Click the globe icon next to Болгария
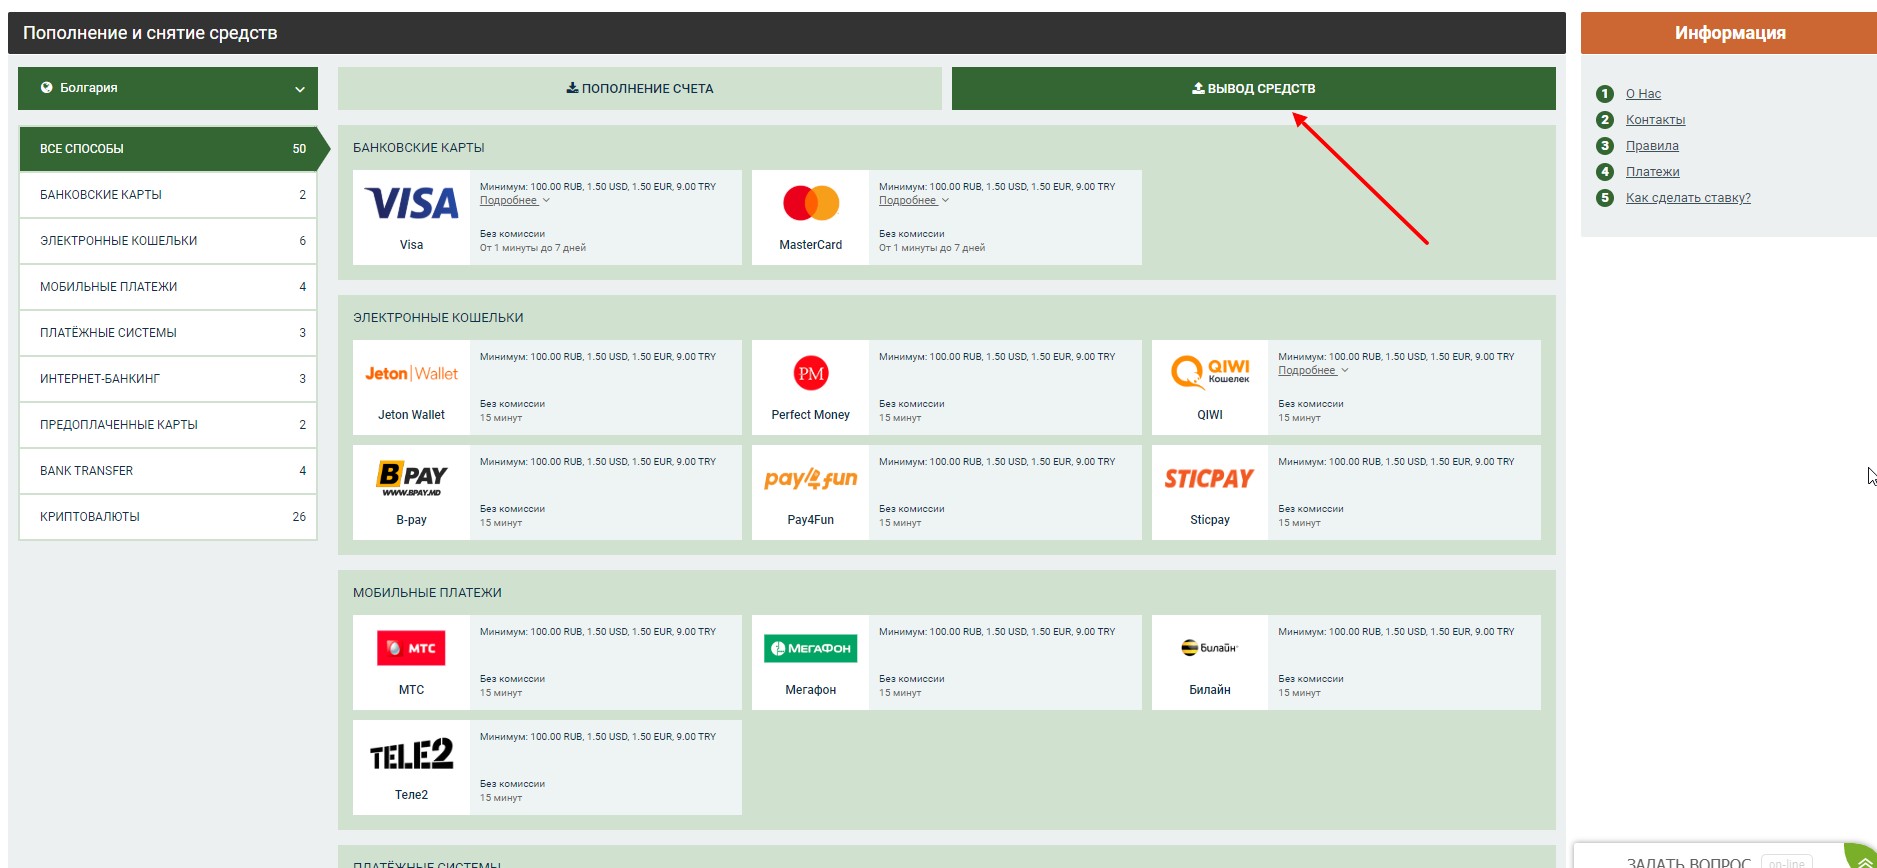 46,88
